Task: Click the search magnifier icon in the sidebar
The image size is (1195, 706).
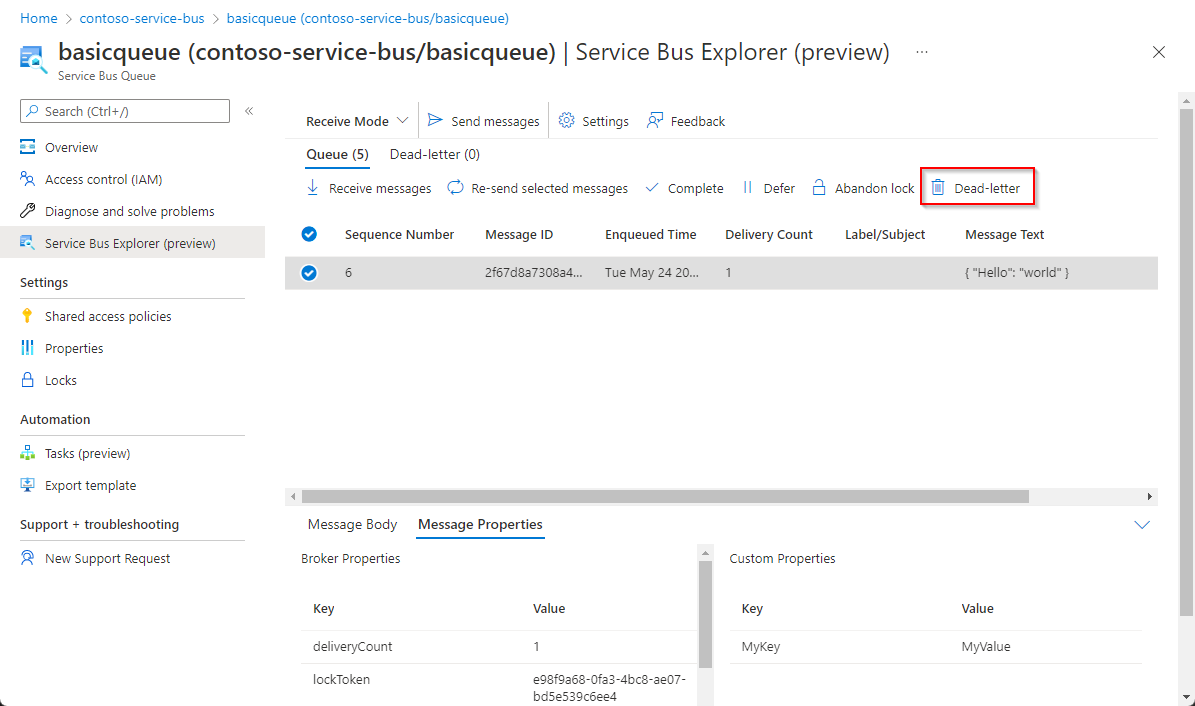Action: point(32,111)
